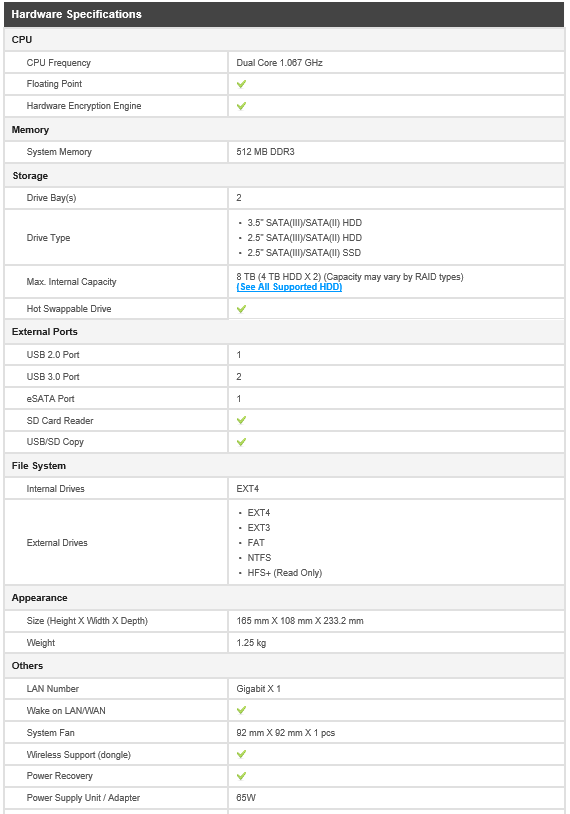Click the Appearance section heading
This screenshot has width=570, height=814.
(x=39, y=598)
